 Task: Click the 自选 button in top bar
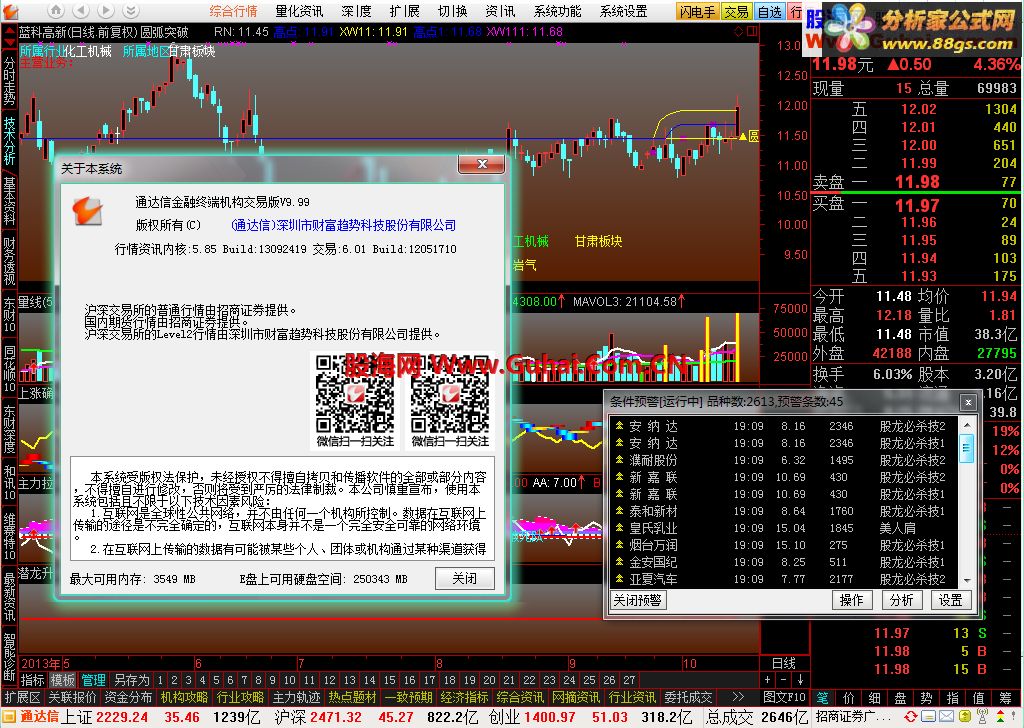(x=770, y=11)
